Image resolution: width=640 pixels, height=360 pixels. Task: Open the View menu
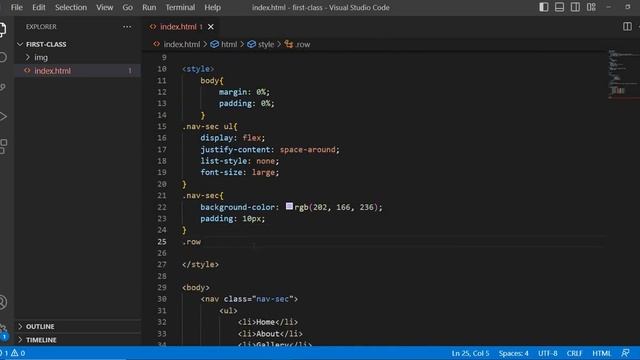click(104, 7)
